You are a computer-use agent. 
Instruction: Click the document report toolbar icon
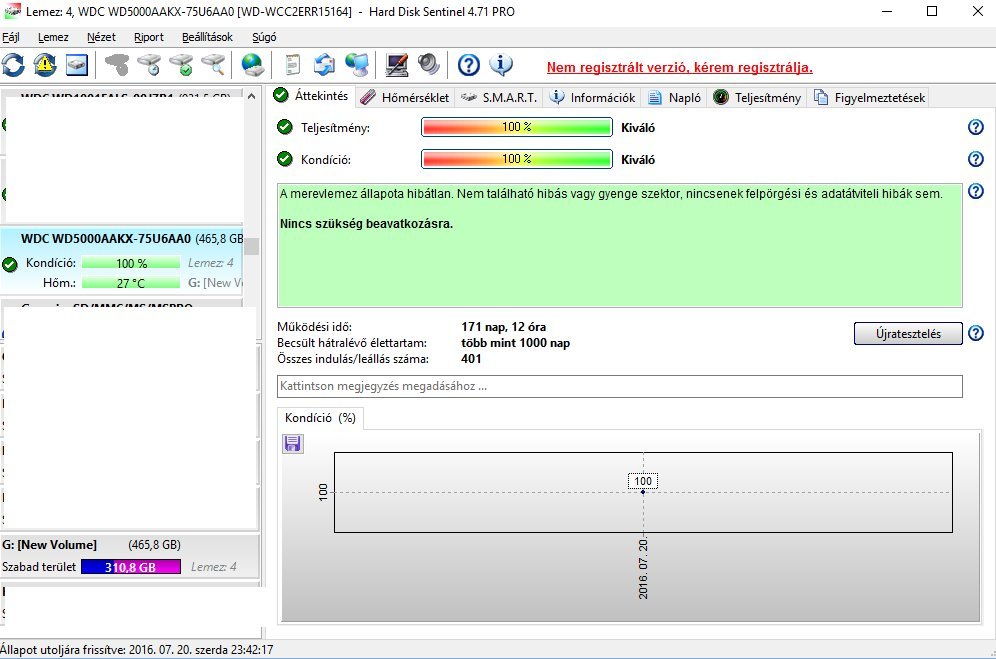292,65
